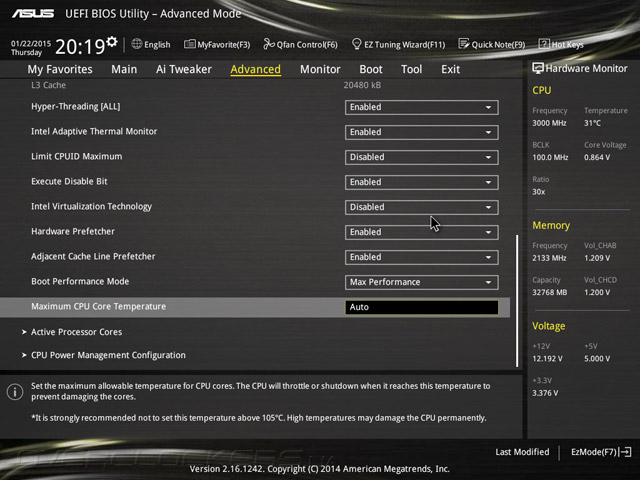Click the 01/22/2015 date text
Viewport: 640px width, 480px height.
point(31,43)
